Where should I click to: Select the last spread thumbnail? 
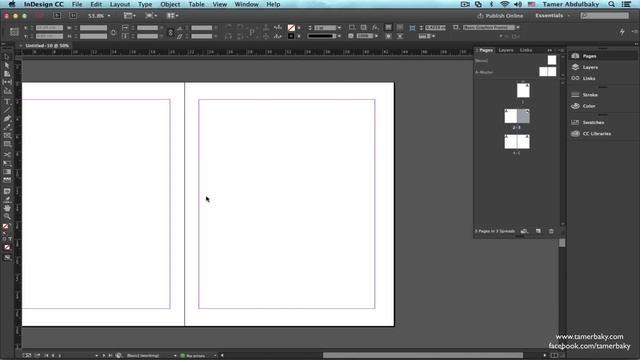click(517, 142)
